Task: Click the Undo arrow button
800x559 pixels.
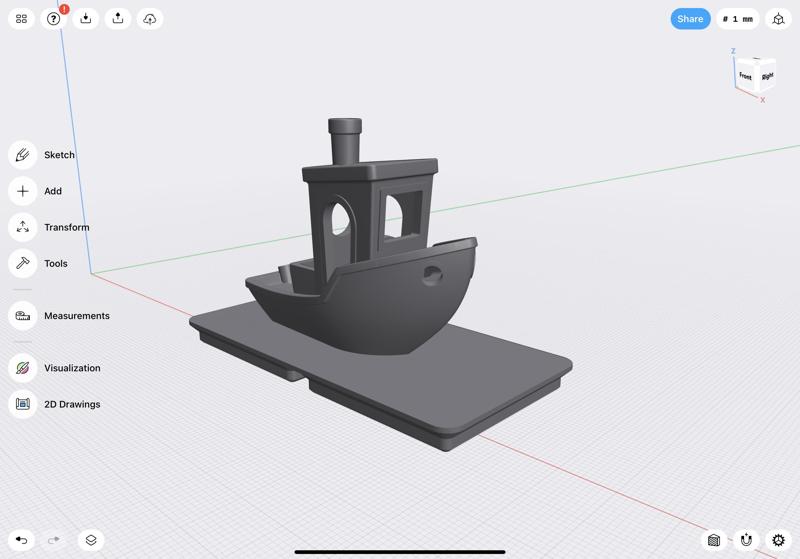Action: [21, 540]
